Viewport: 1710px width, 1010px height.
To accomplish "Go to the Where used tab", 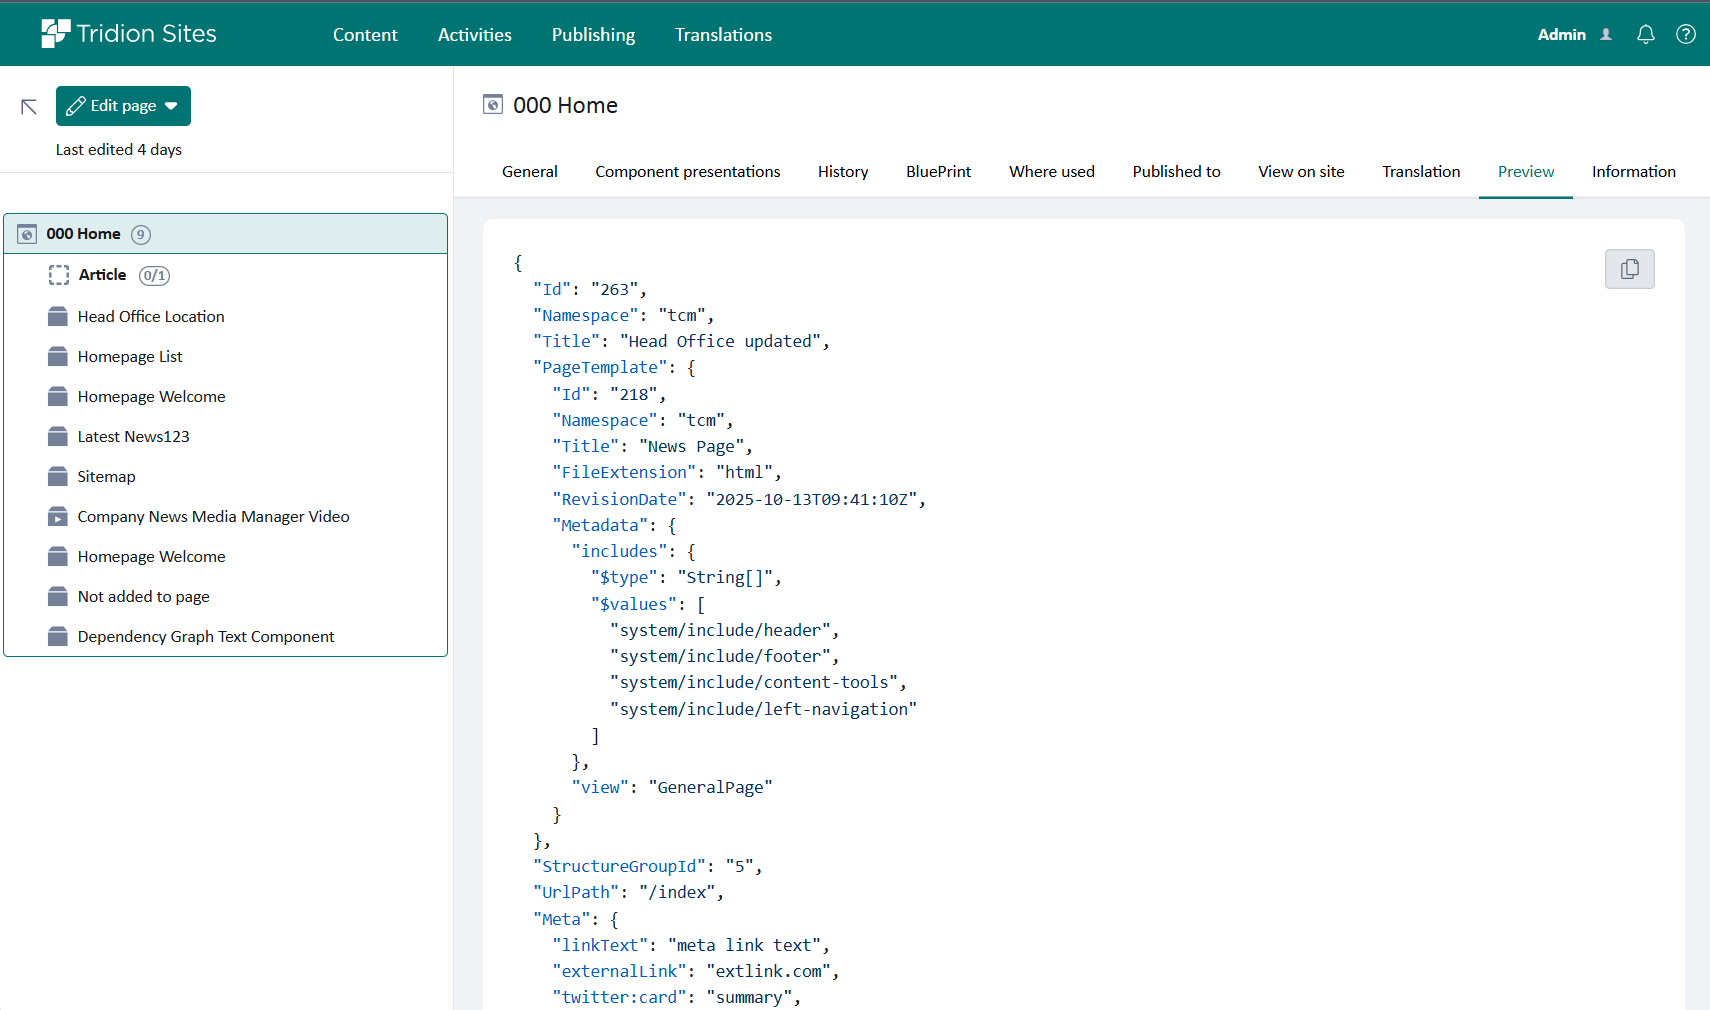I will pos(1051,172).
